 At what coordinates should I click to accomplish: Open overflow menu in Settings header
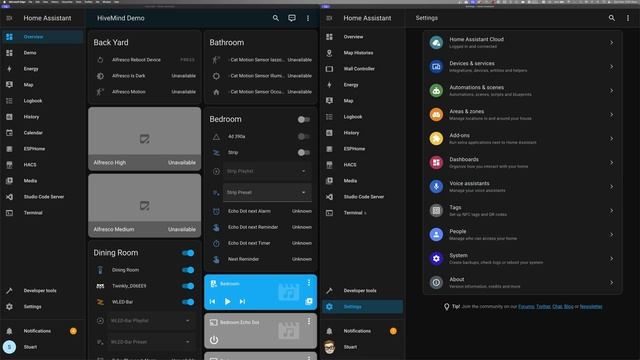click(x=628, y=18)
